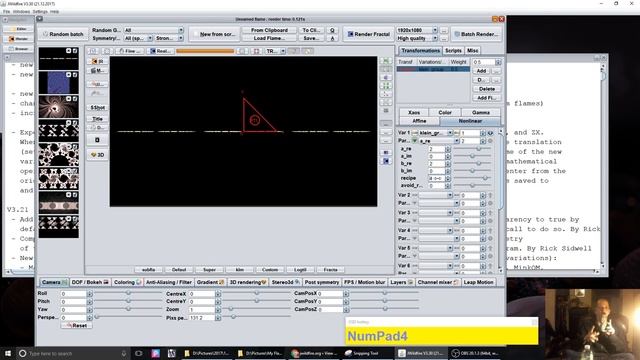Click the green grid icon right of preview
Image resolution: width=640 pixels, height=360 pixels.
(386, 86)
